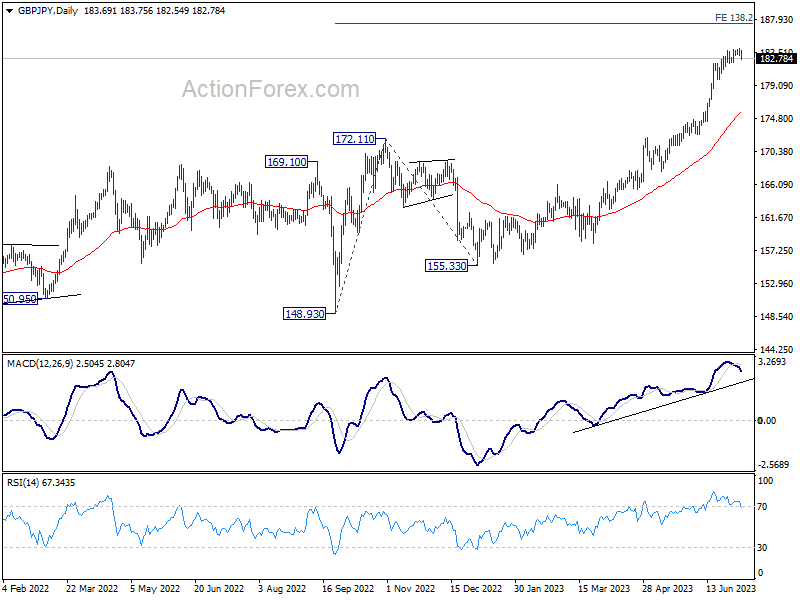800x600 pixels.
Task: Click the 172.110 price label
Action: coord(354,139)
